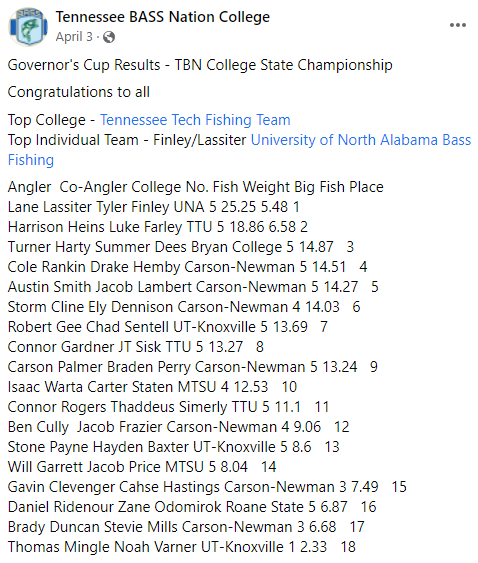Open the Tennessee BASS Nation College profile picture

[x=28, y=27]
